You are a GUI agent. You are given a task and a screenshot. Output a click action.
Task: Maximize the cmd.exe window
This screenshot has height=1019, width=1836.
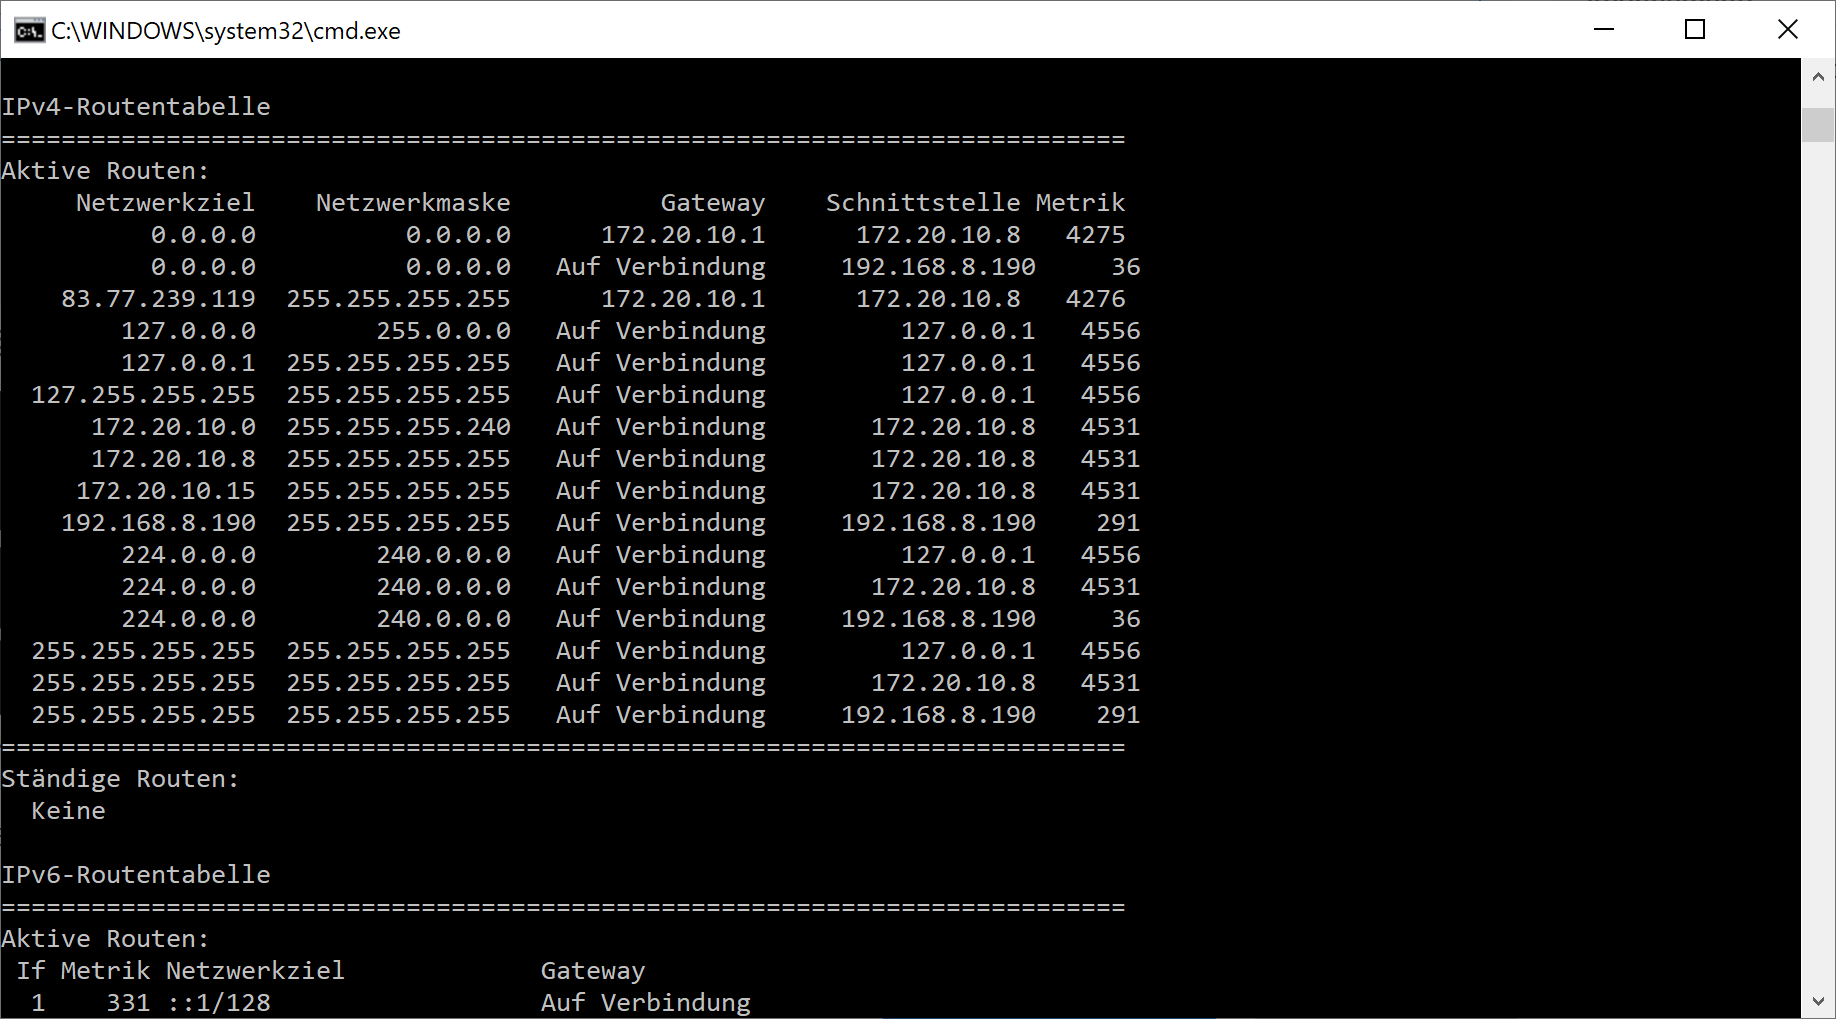(1695, 30)
